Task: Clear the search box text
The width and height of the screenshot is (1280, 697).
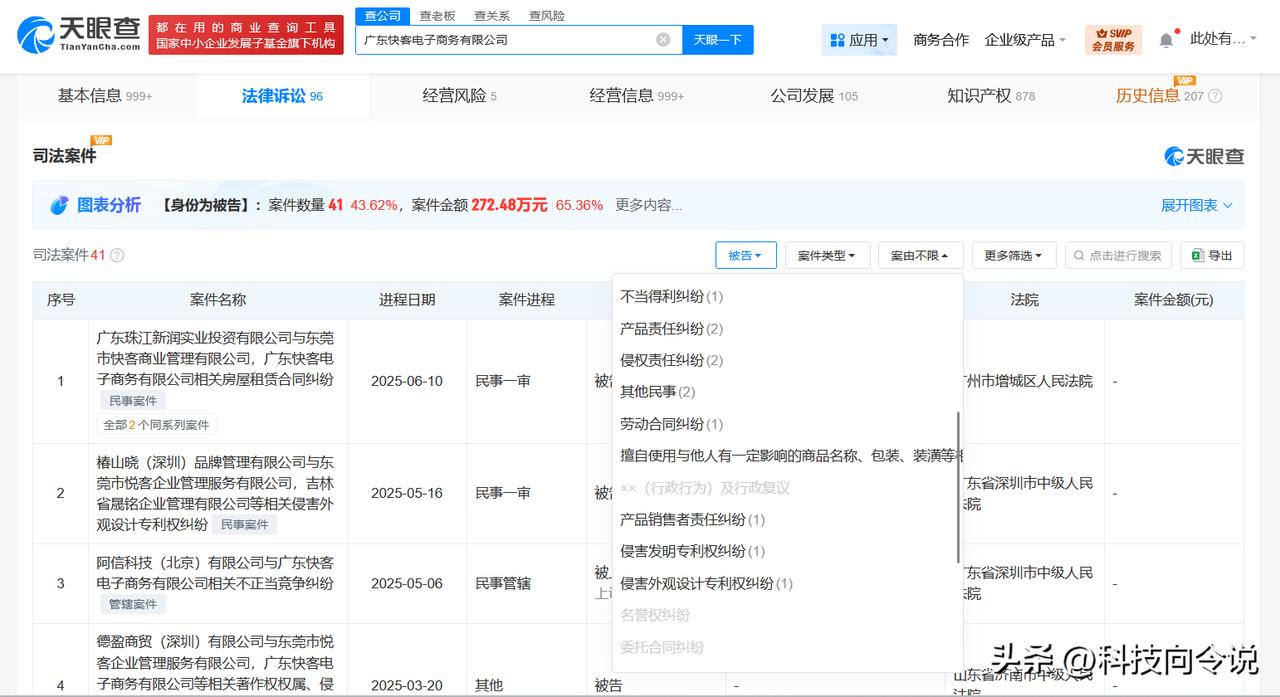Action: tap(663, 40)
